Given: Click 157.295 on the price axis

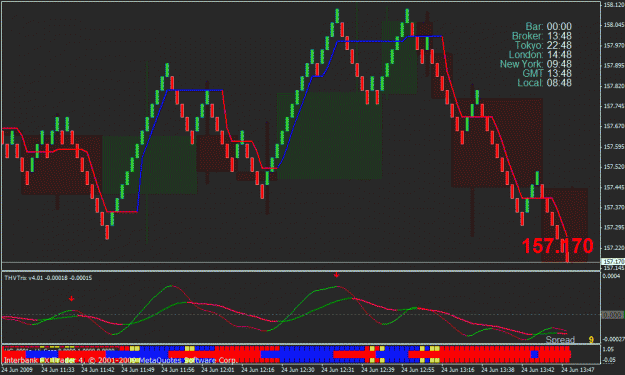Looking at the screenshot, I should 613,228.
